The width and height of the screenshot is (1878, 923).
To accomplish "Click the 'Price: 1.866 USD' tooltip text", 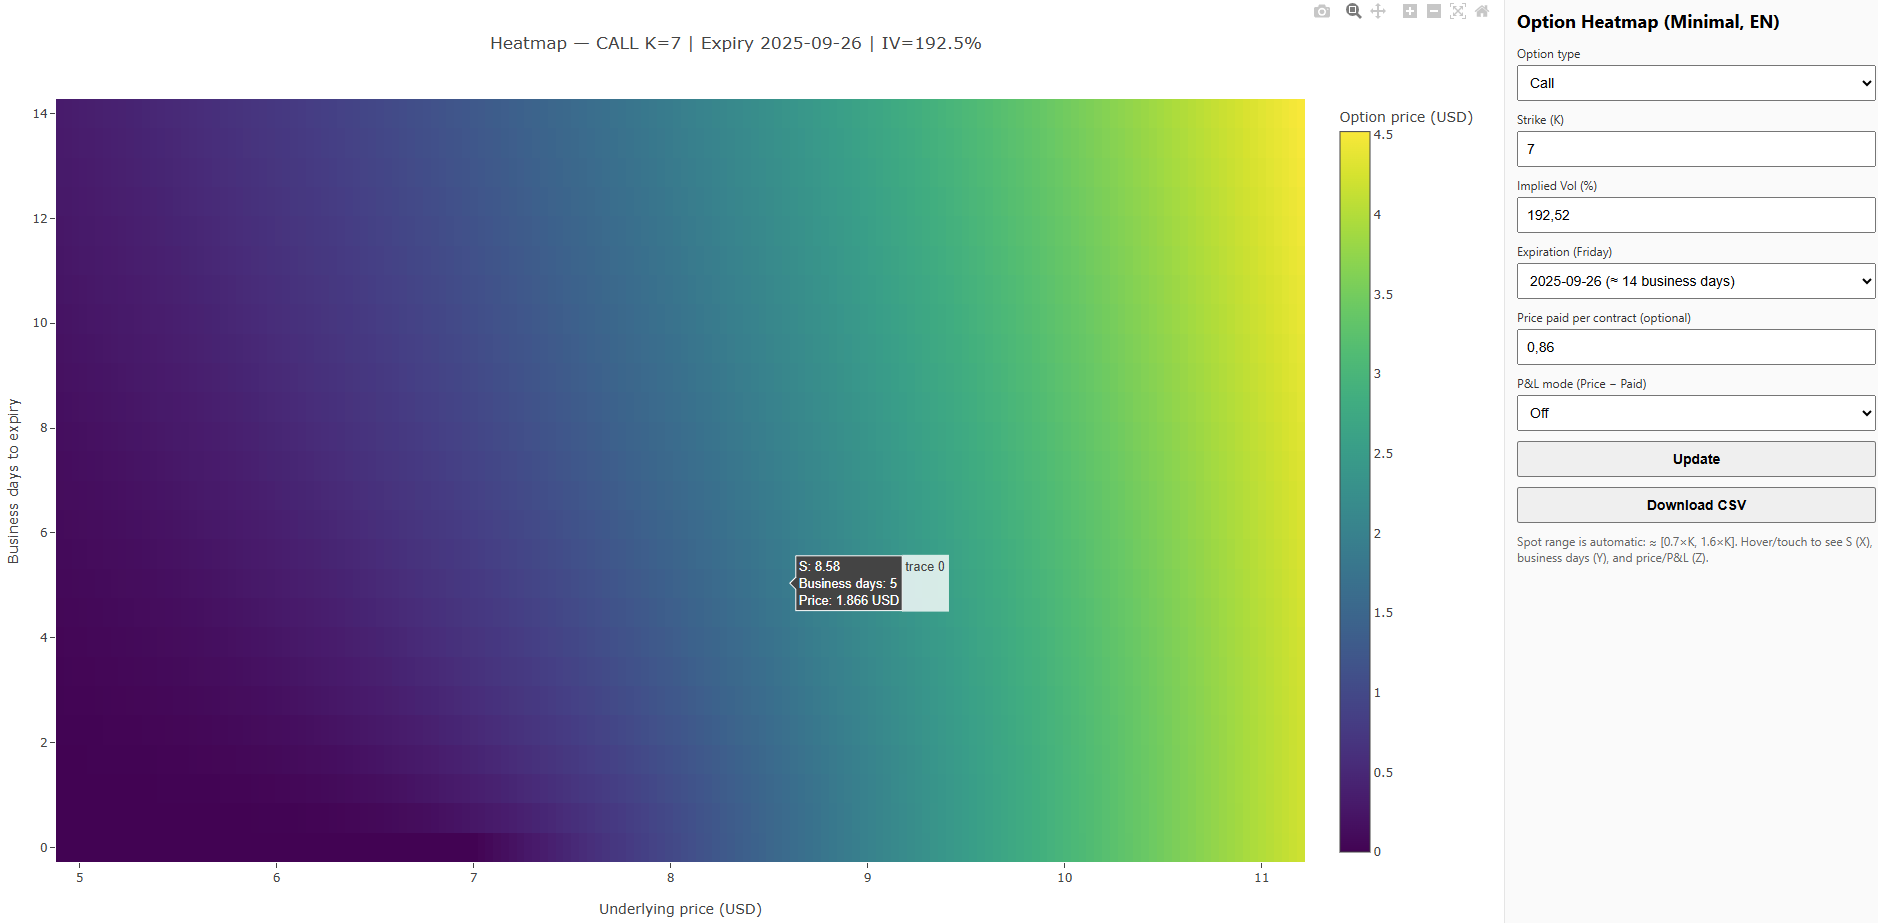I will (849, 601).
